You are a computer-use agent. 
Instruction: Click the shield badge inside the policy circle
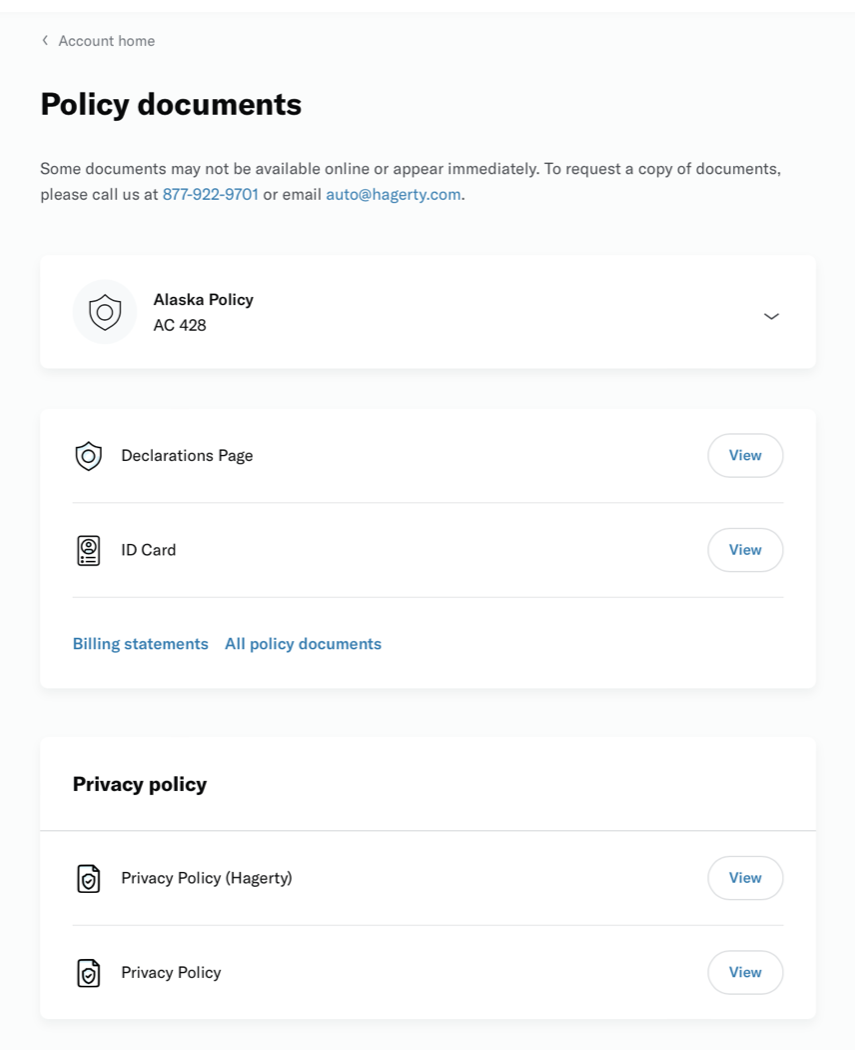[104, 312]
